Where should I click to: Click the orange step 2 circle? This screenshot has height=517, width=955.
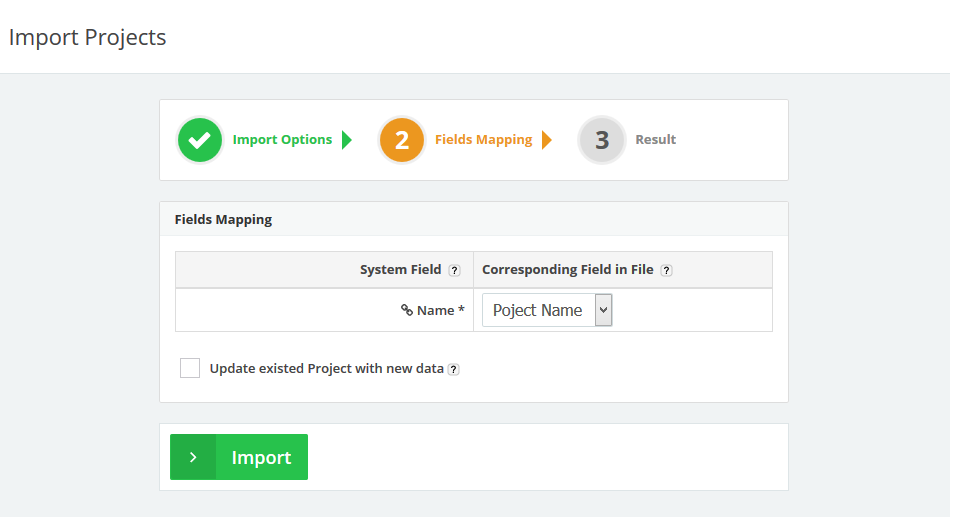click(x=402, y=140)
